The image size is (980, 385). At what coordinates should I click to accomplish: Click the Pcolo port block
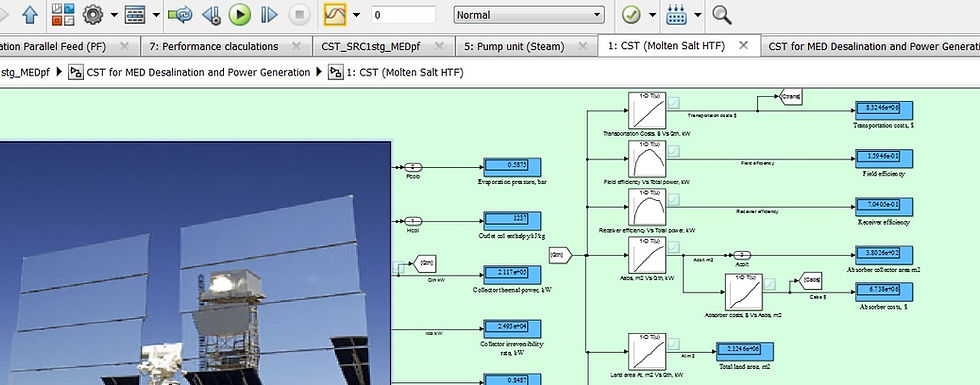pyautogui.click(x=413, y=167)
